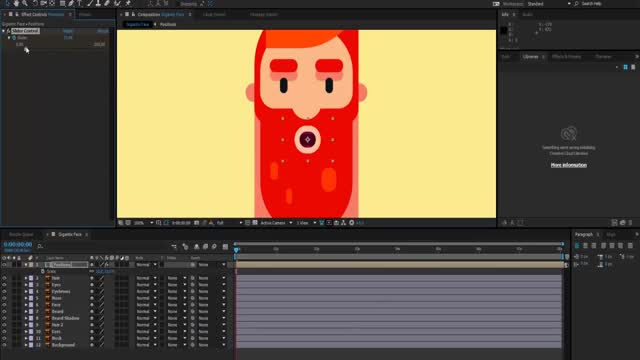
Task: Click the current timecode display in timeline
Action: tap(18, 244)
